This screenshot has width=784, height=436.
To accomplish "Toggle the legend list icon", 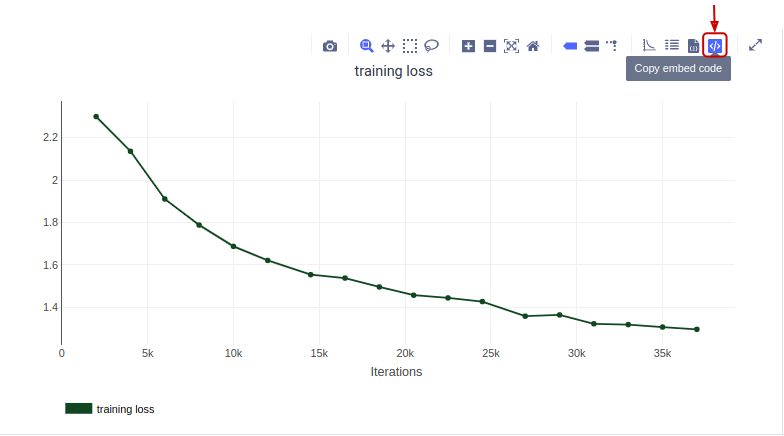I will [x=672, y=46].
